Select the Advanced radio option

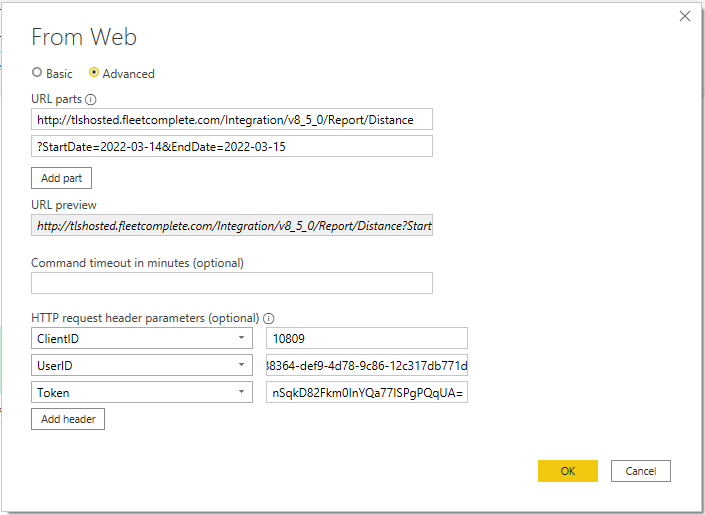pyautogui.click(x=94, y=72)
